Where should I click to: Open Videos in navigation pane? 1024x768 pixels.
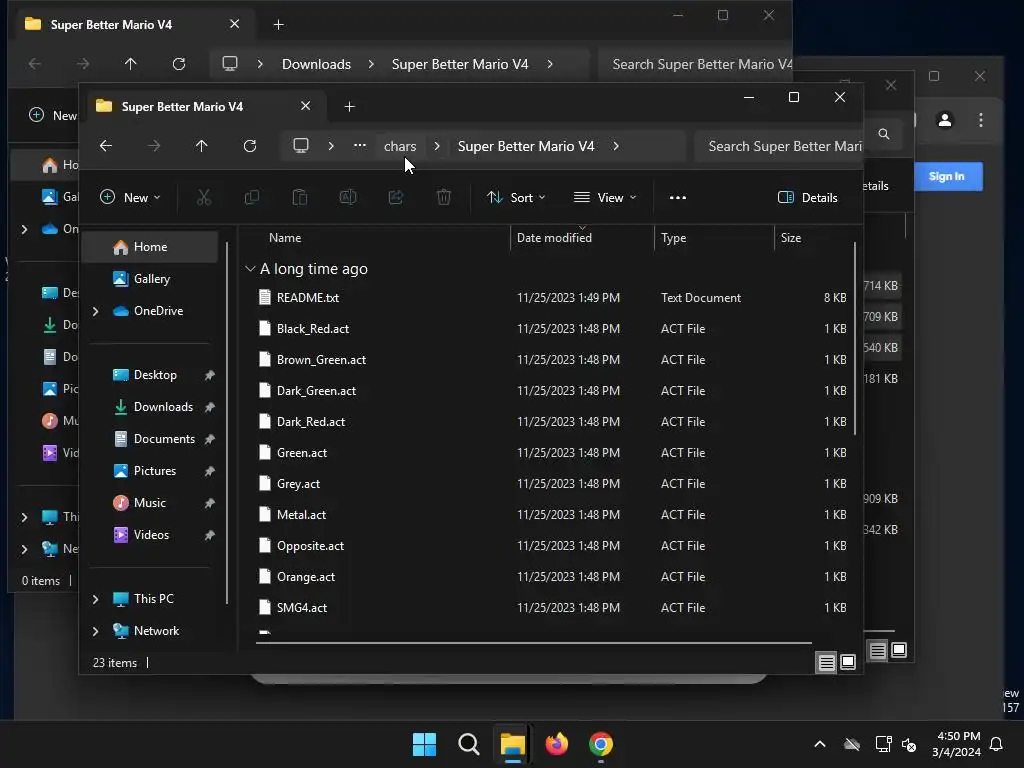(152, 535)
